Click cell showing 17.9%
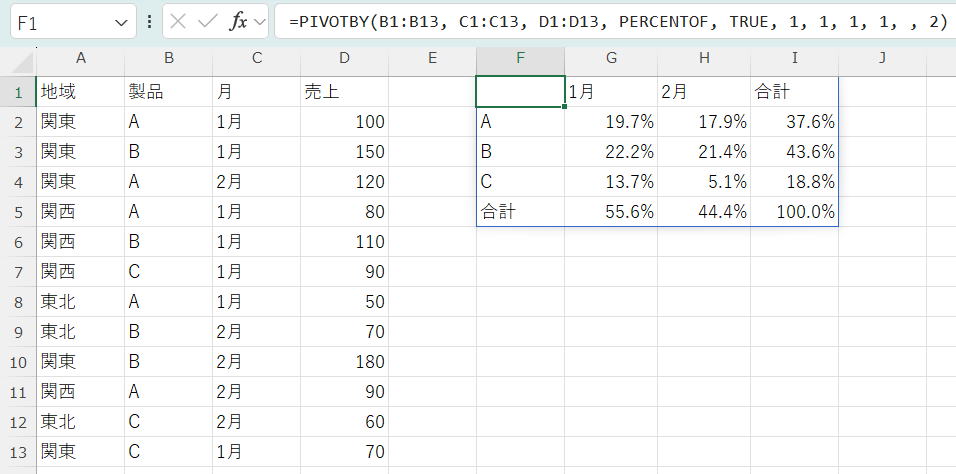 704,122
